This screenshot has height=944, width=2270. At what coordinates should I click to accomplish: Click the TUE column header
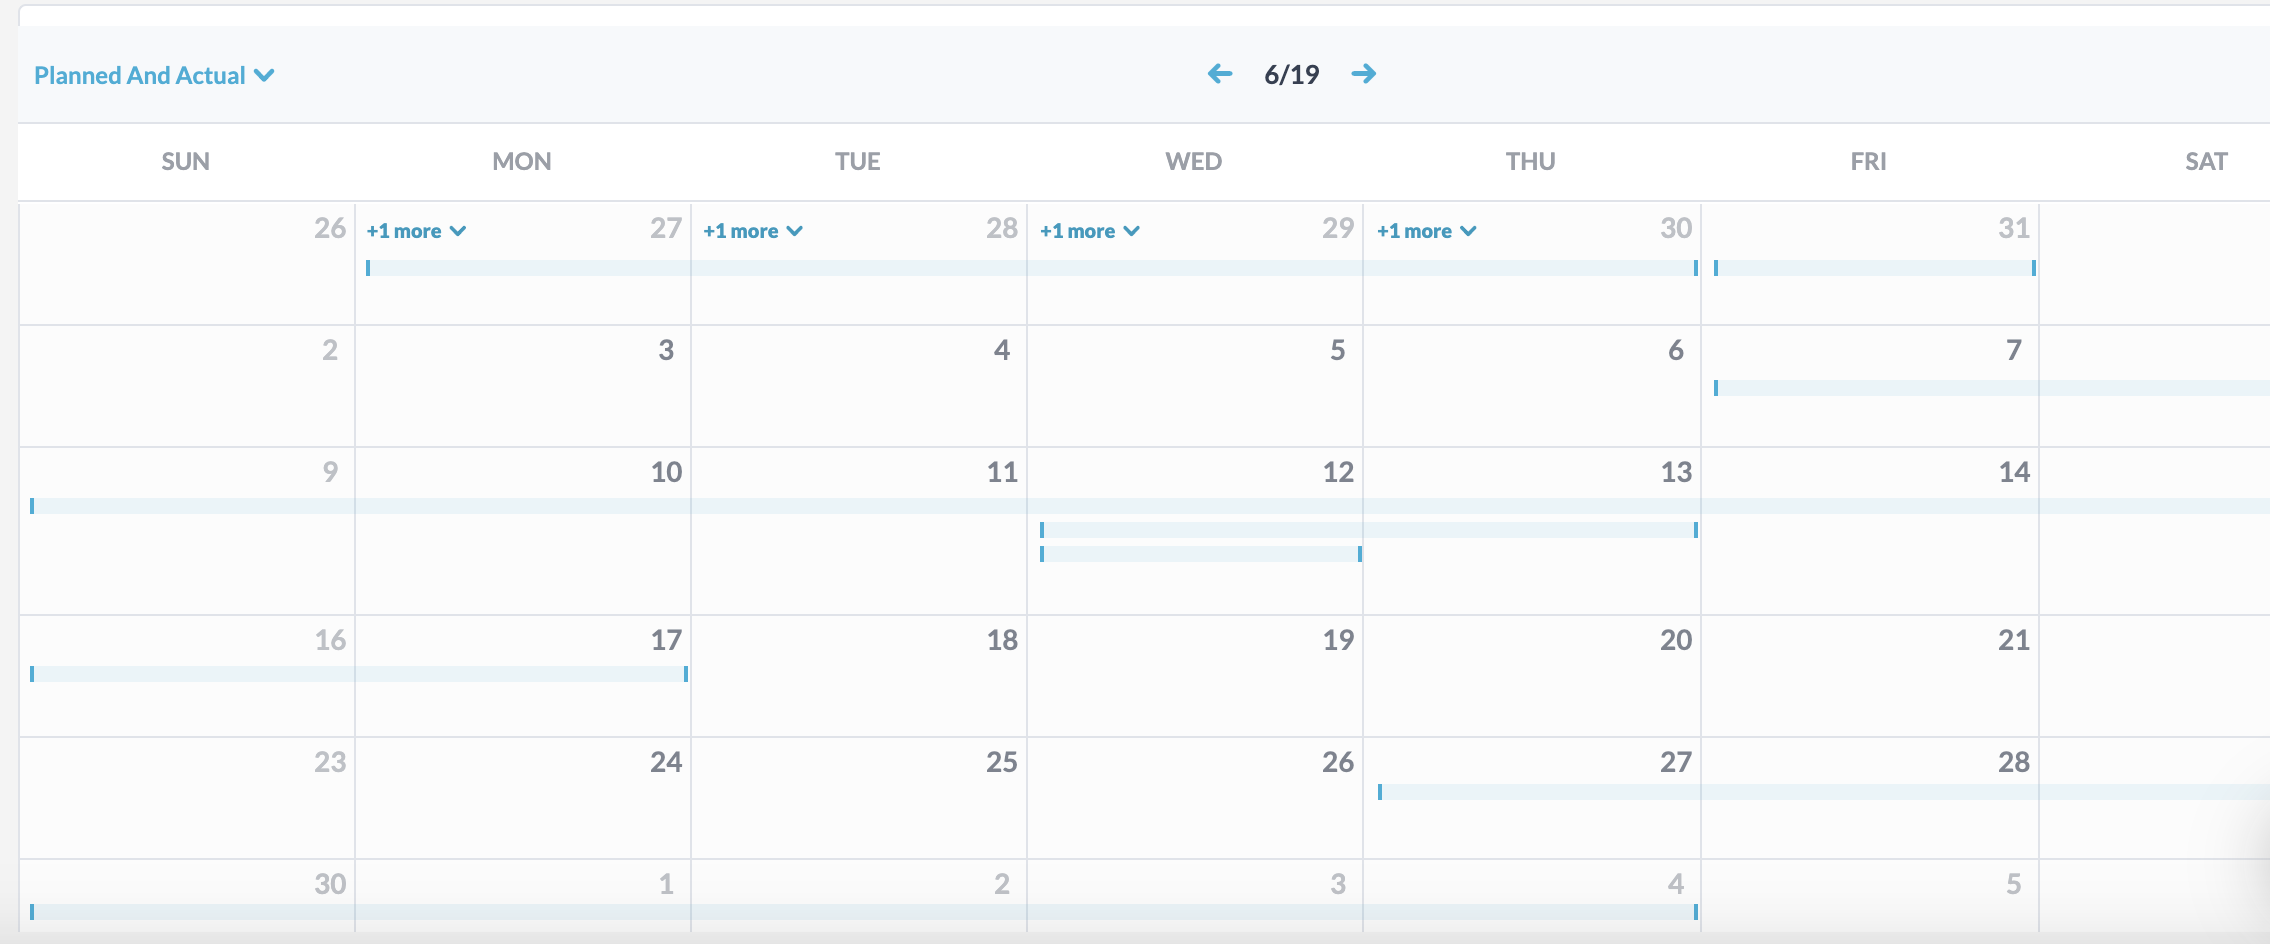pyautogui.click(x=858, y=162)
